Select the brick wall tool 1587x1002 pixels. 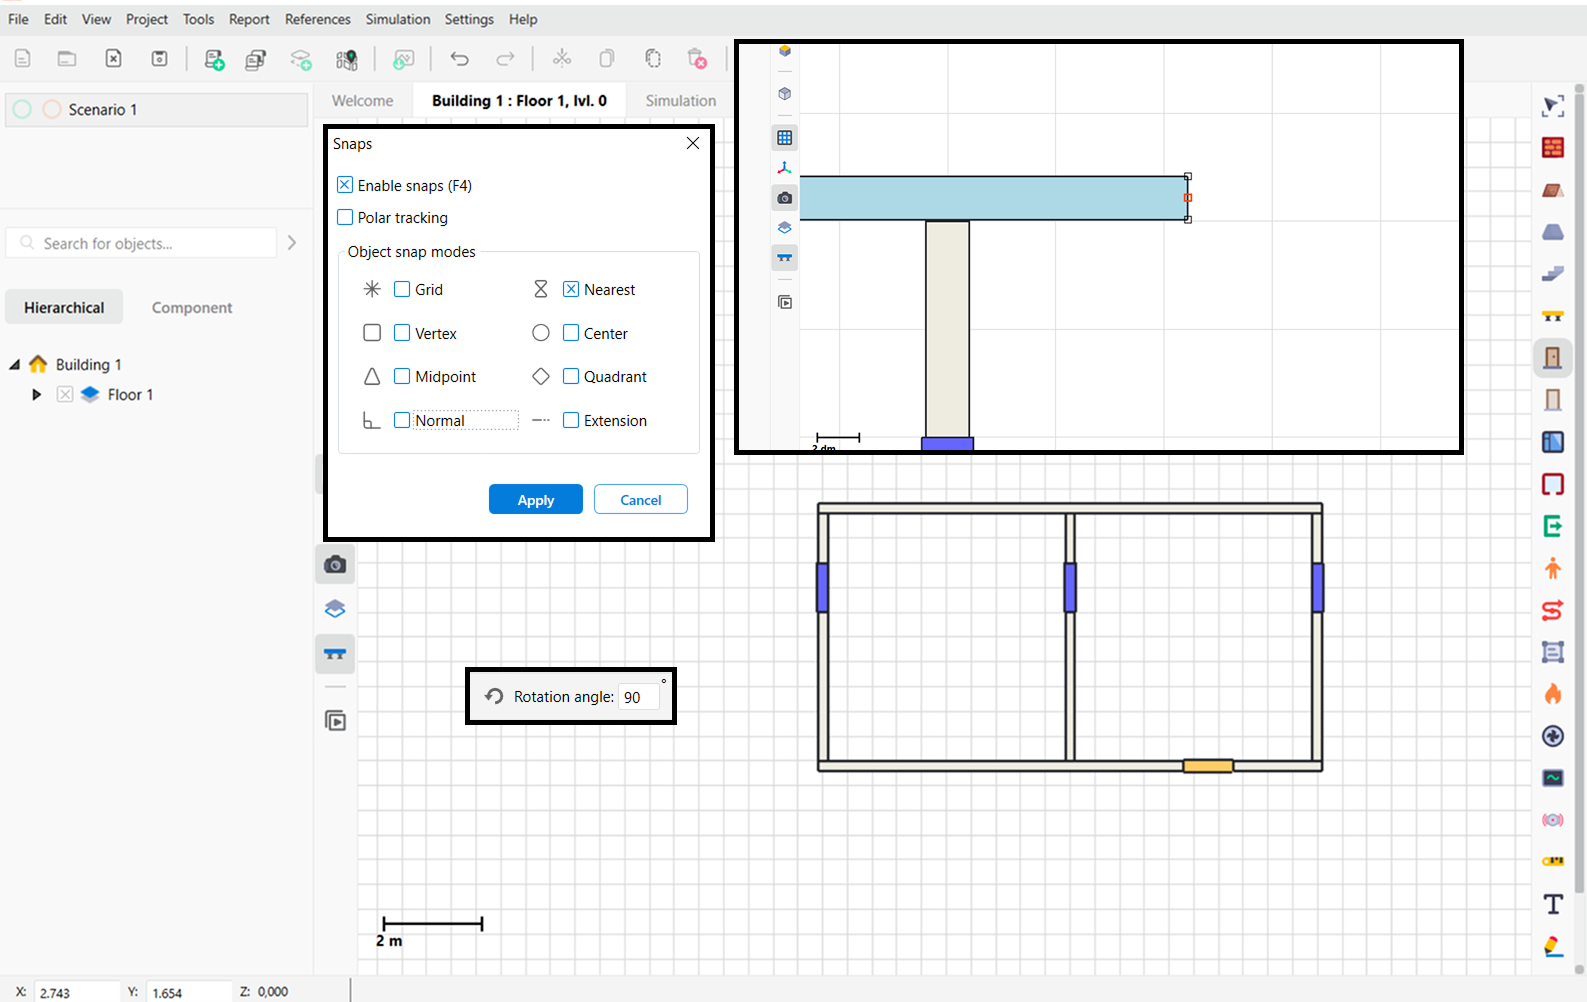(x=1552, y=148)
